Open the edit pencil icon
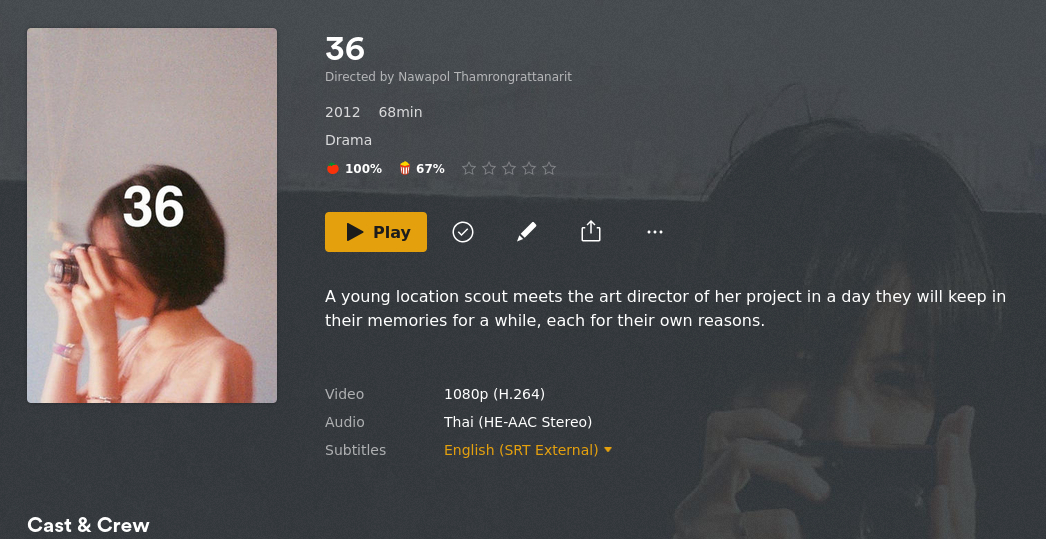 coord(527,232)
